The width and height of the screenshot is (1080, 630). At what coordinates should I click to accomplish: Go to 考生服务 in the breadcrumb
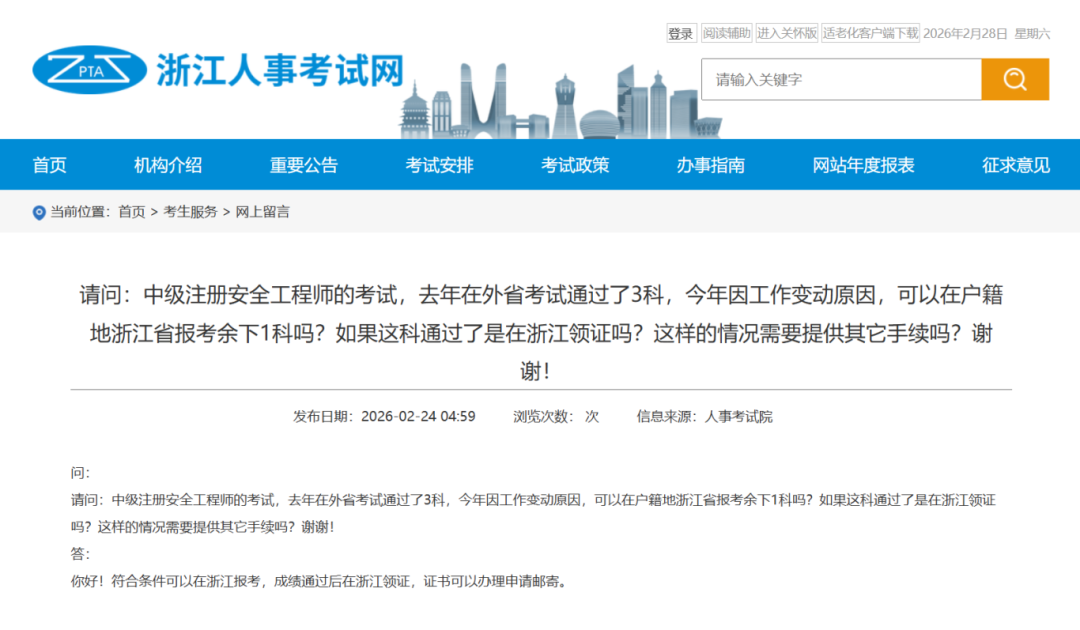tap(190, 212)
